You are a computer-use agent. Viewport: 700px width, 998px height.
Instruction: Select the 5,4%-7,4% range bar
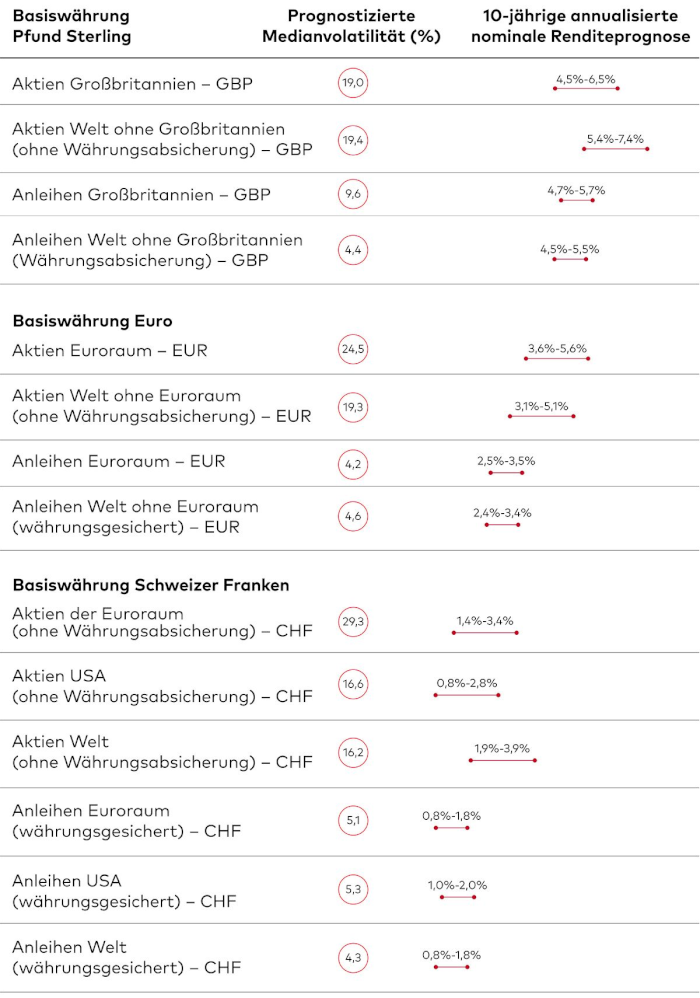point(615,148)
